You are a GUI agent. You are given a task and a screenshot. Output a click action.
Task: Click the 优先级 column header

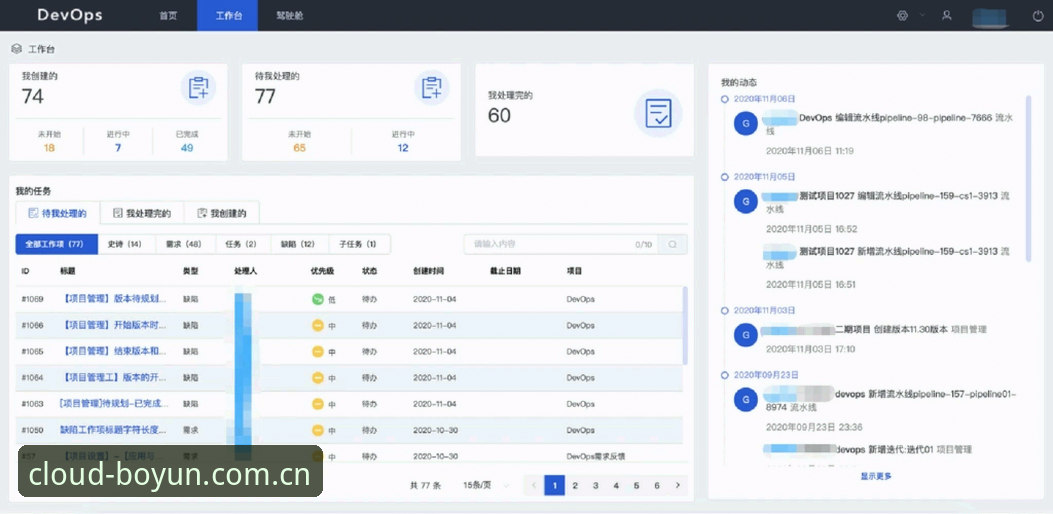[x=322, y=271]
